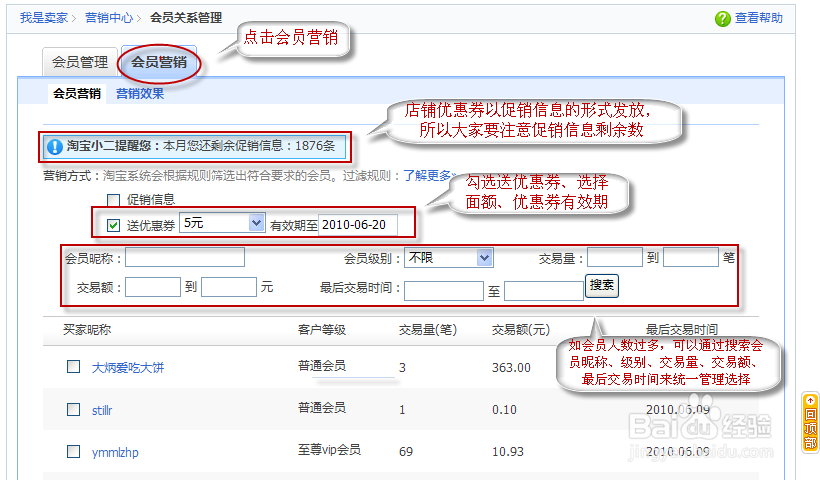Click the 最后交易时间 end date field

click(x=544, y=291)
